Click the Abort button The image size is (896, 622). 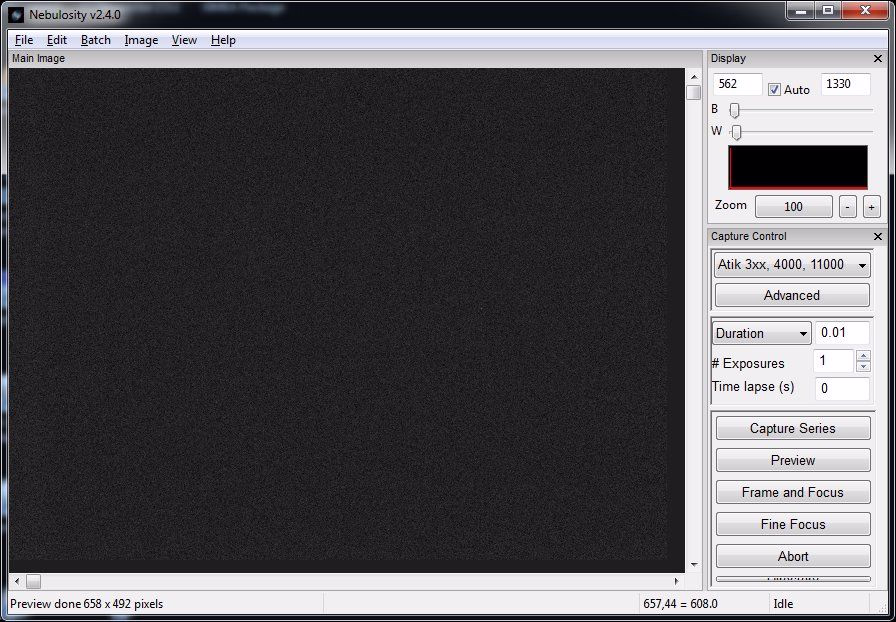[793, 556]
